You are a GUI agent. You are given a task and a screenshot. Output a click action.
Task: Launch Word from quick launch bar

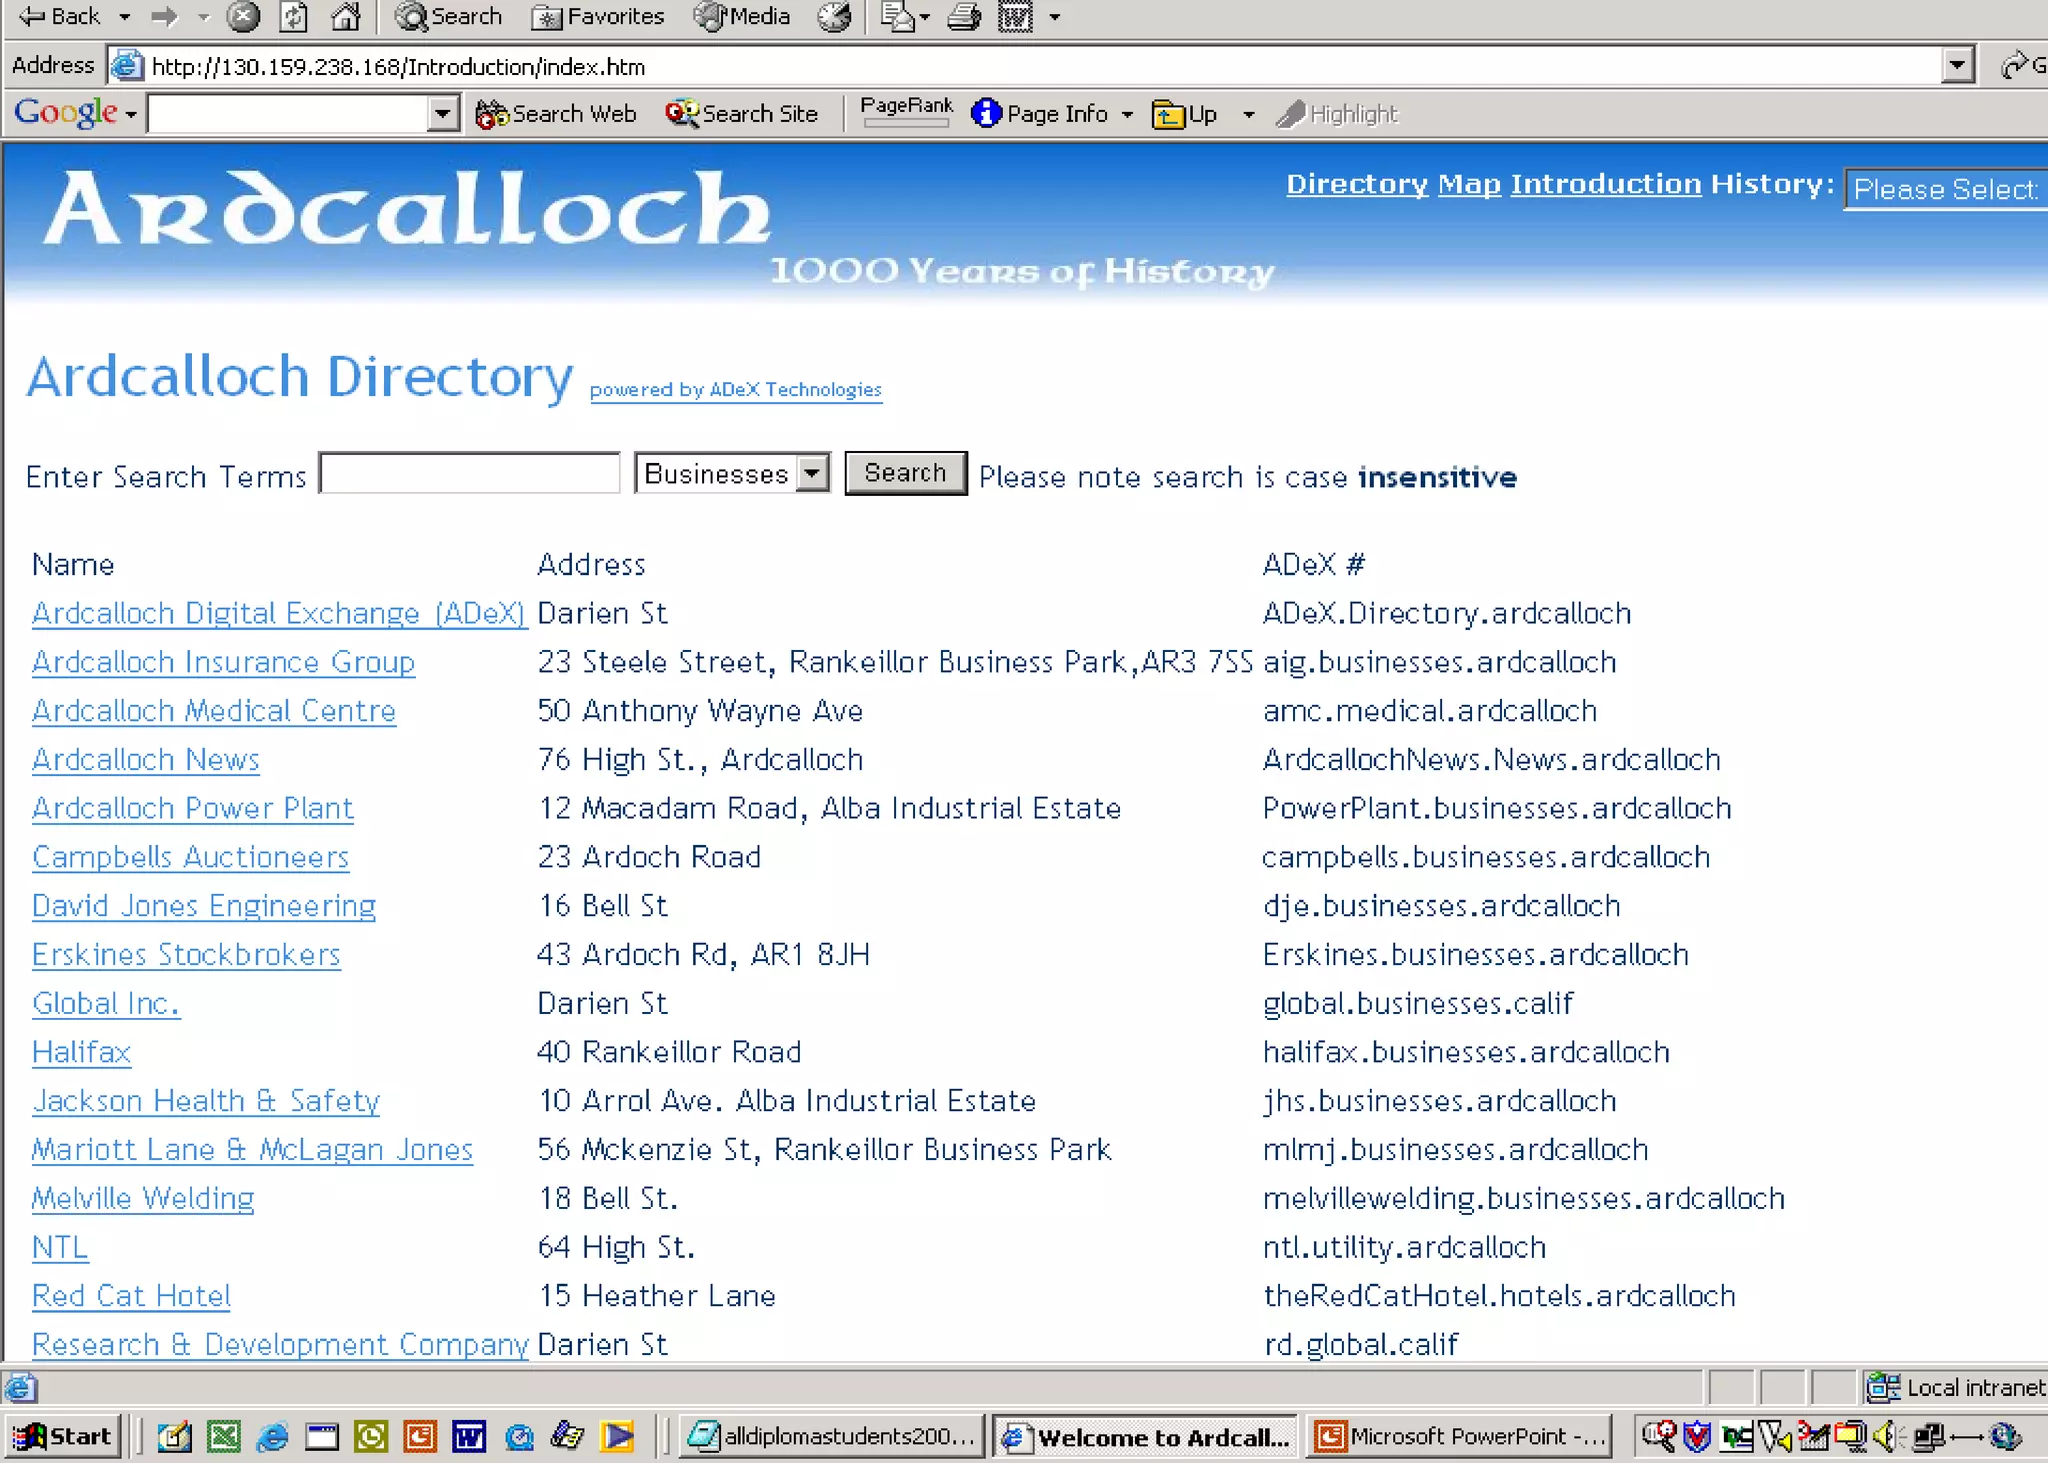(469, 1437)
